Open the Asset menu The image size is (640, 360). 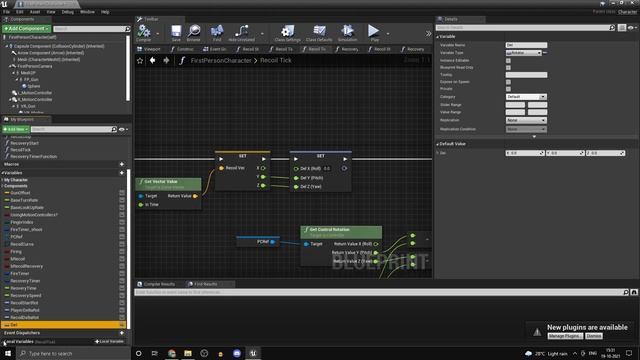35,12
